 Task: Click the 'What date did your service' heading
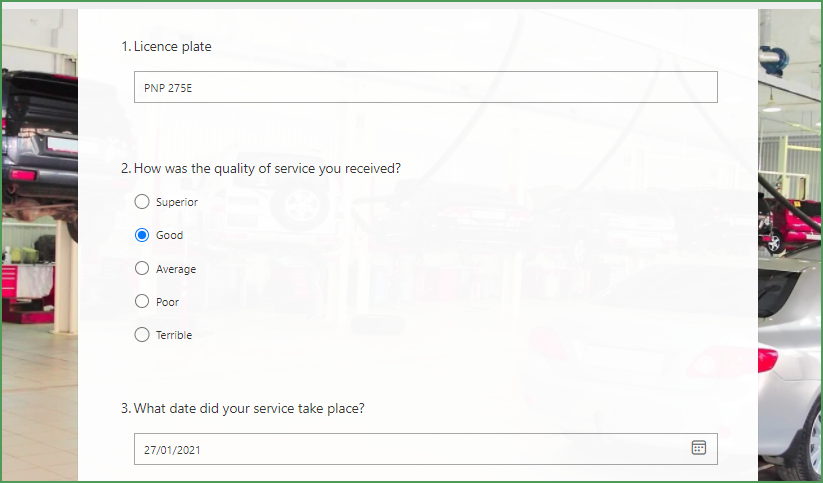point(242,408)
